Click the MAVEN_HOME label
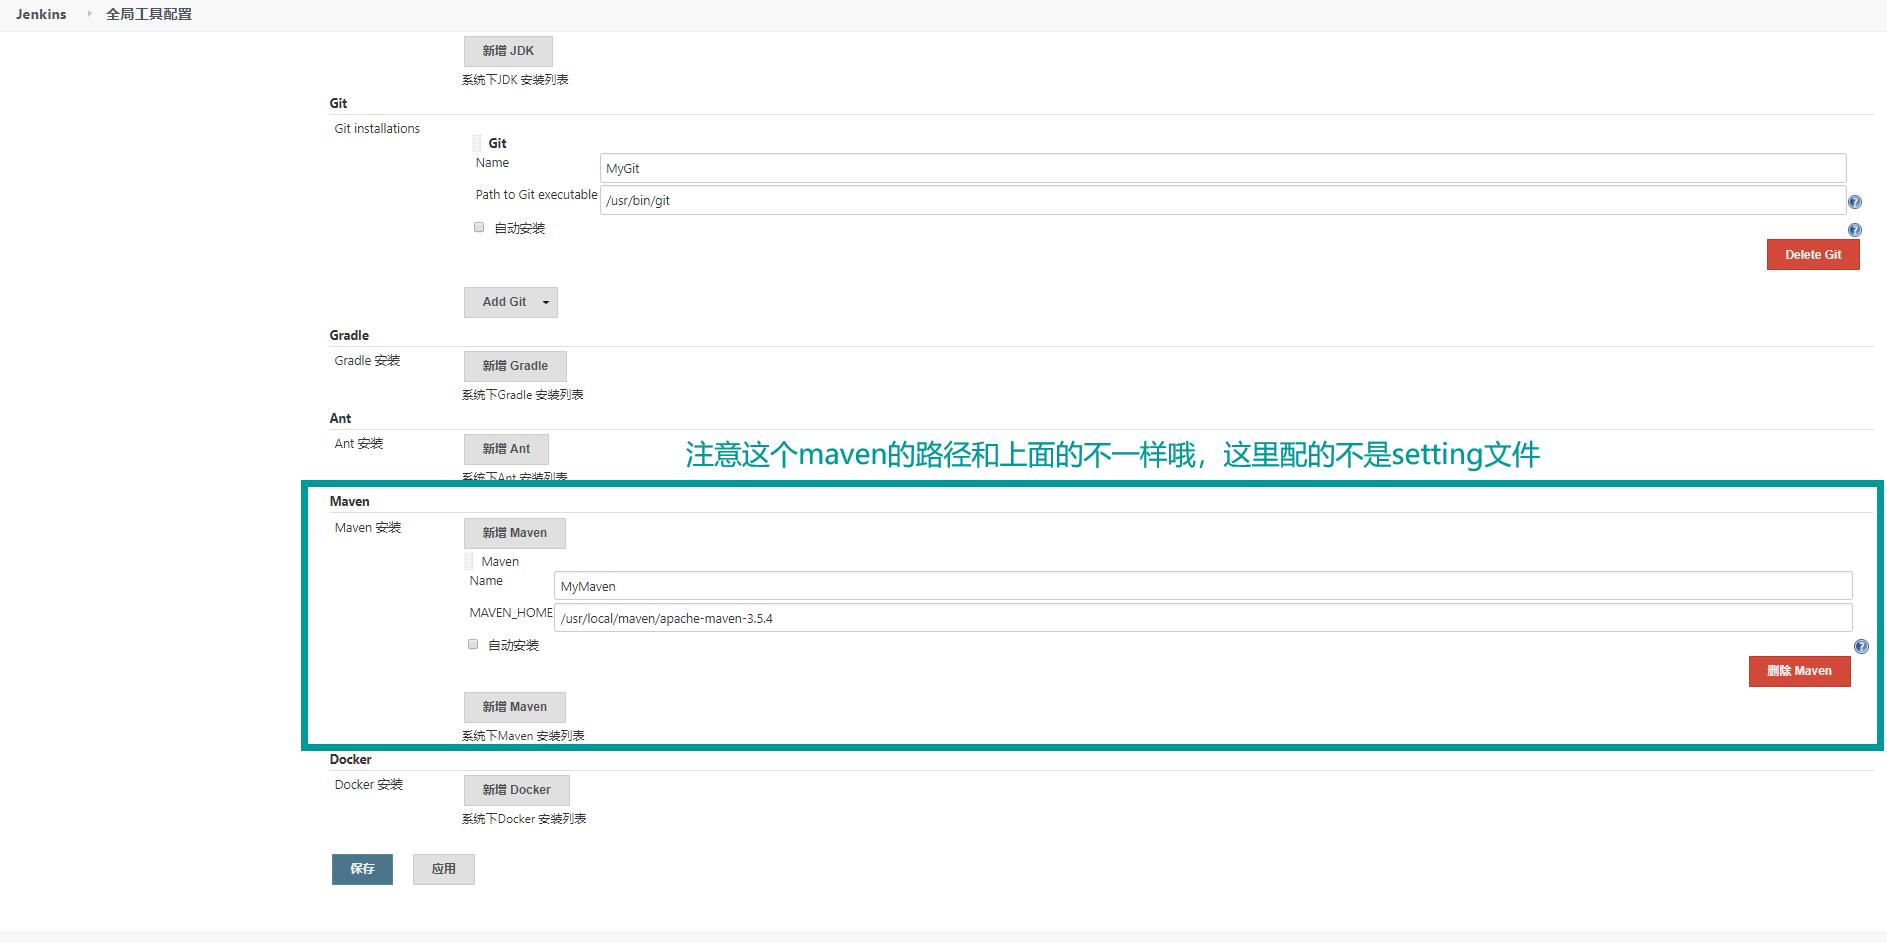The width and height of the screenshot is (1887, 943). (511, 612)
